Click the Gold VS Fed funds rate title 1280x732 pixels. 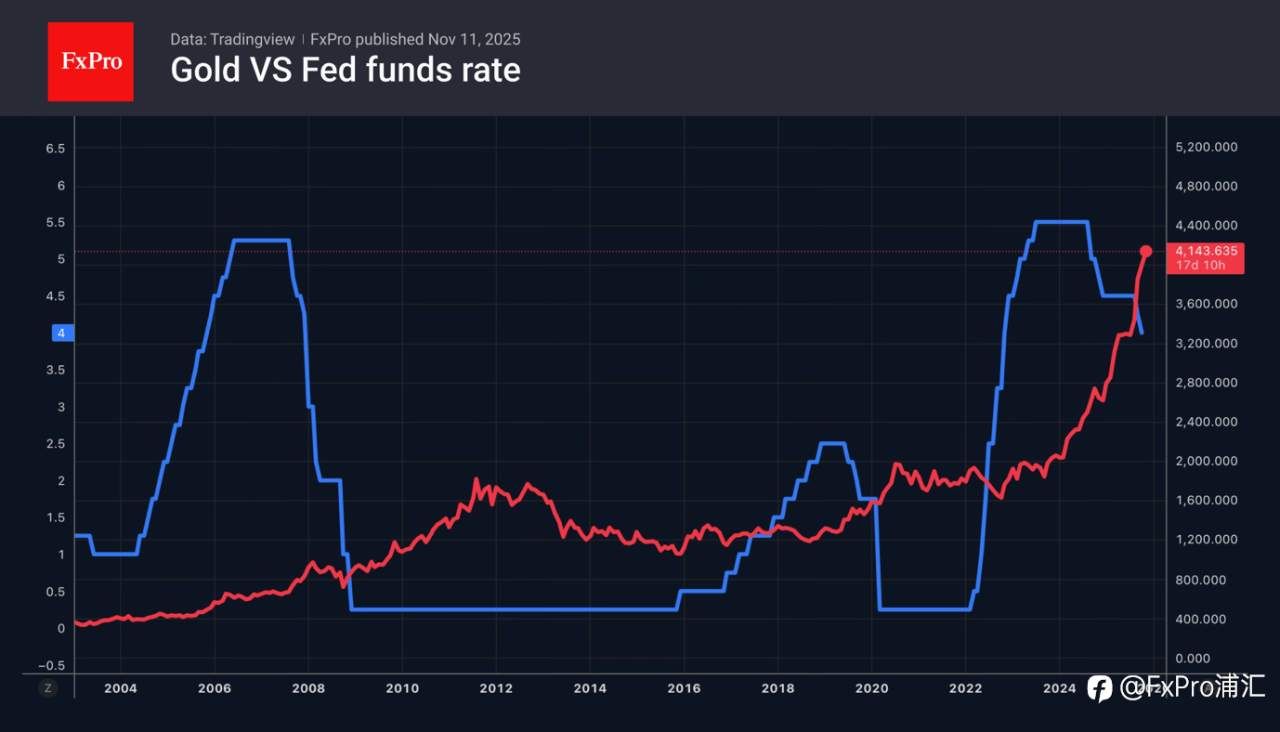click(x=345, y=70)
